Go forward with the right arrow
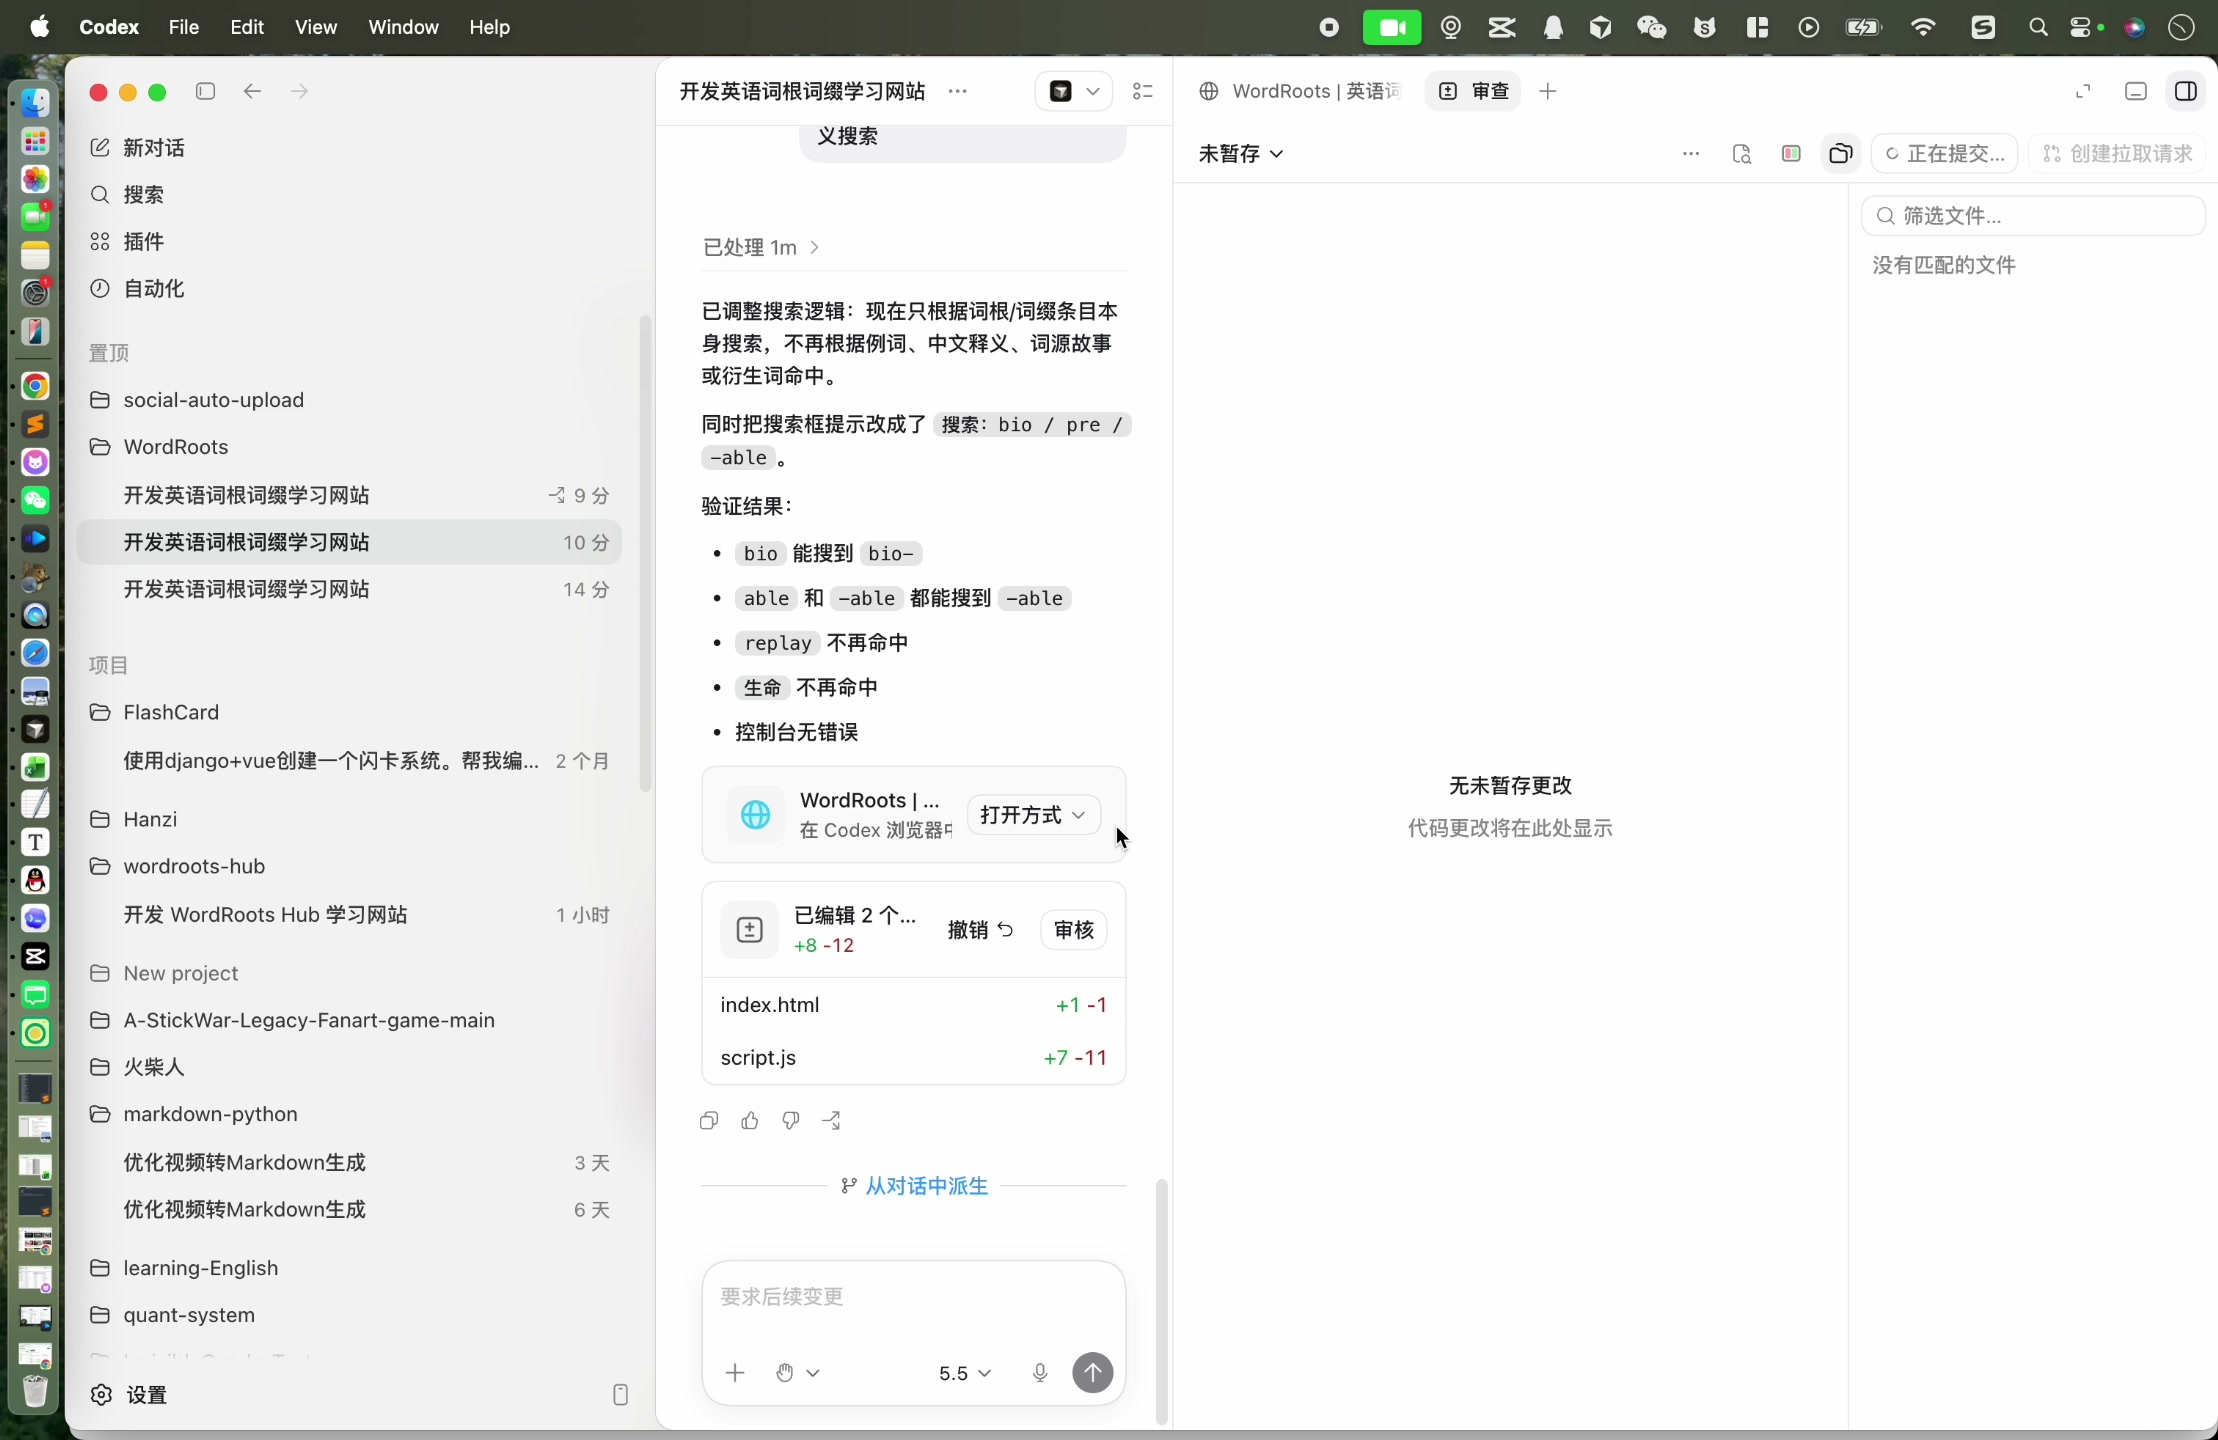 [299, 91]
